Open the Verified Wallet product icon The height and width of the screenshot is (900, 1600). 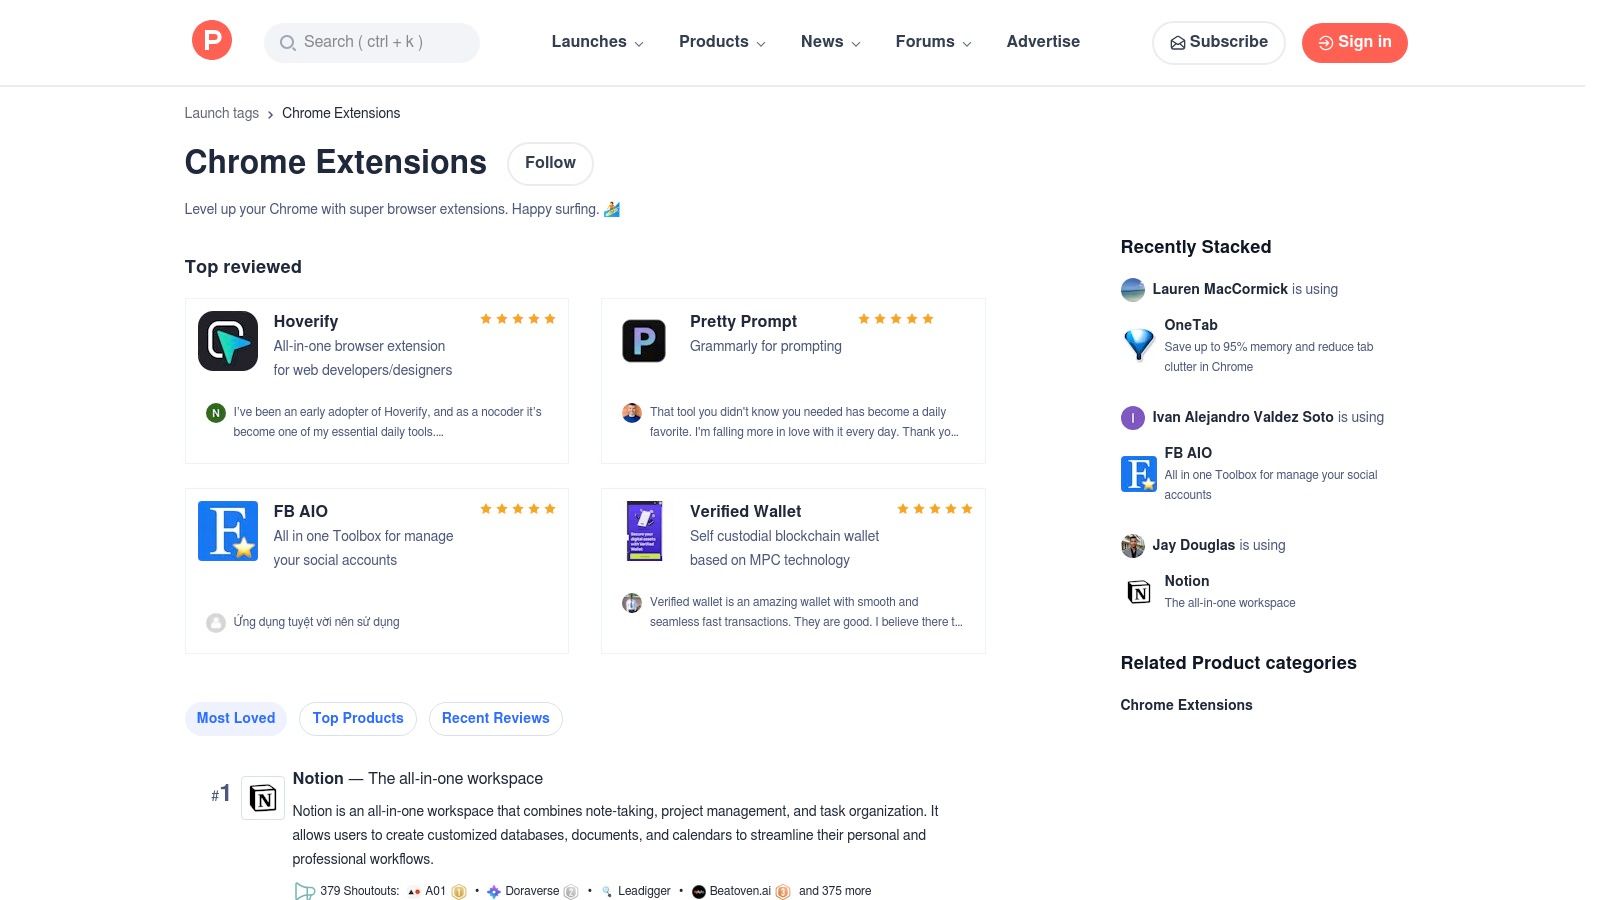pyautogui.click(x=644, y=530)
